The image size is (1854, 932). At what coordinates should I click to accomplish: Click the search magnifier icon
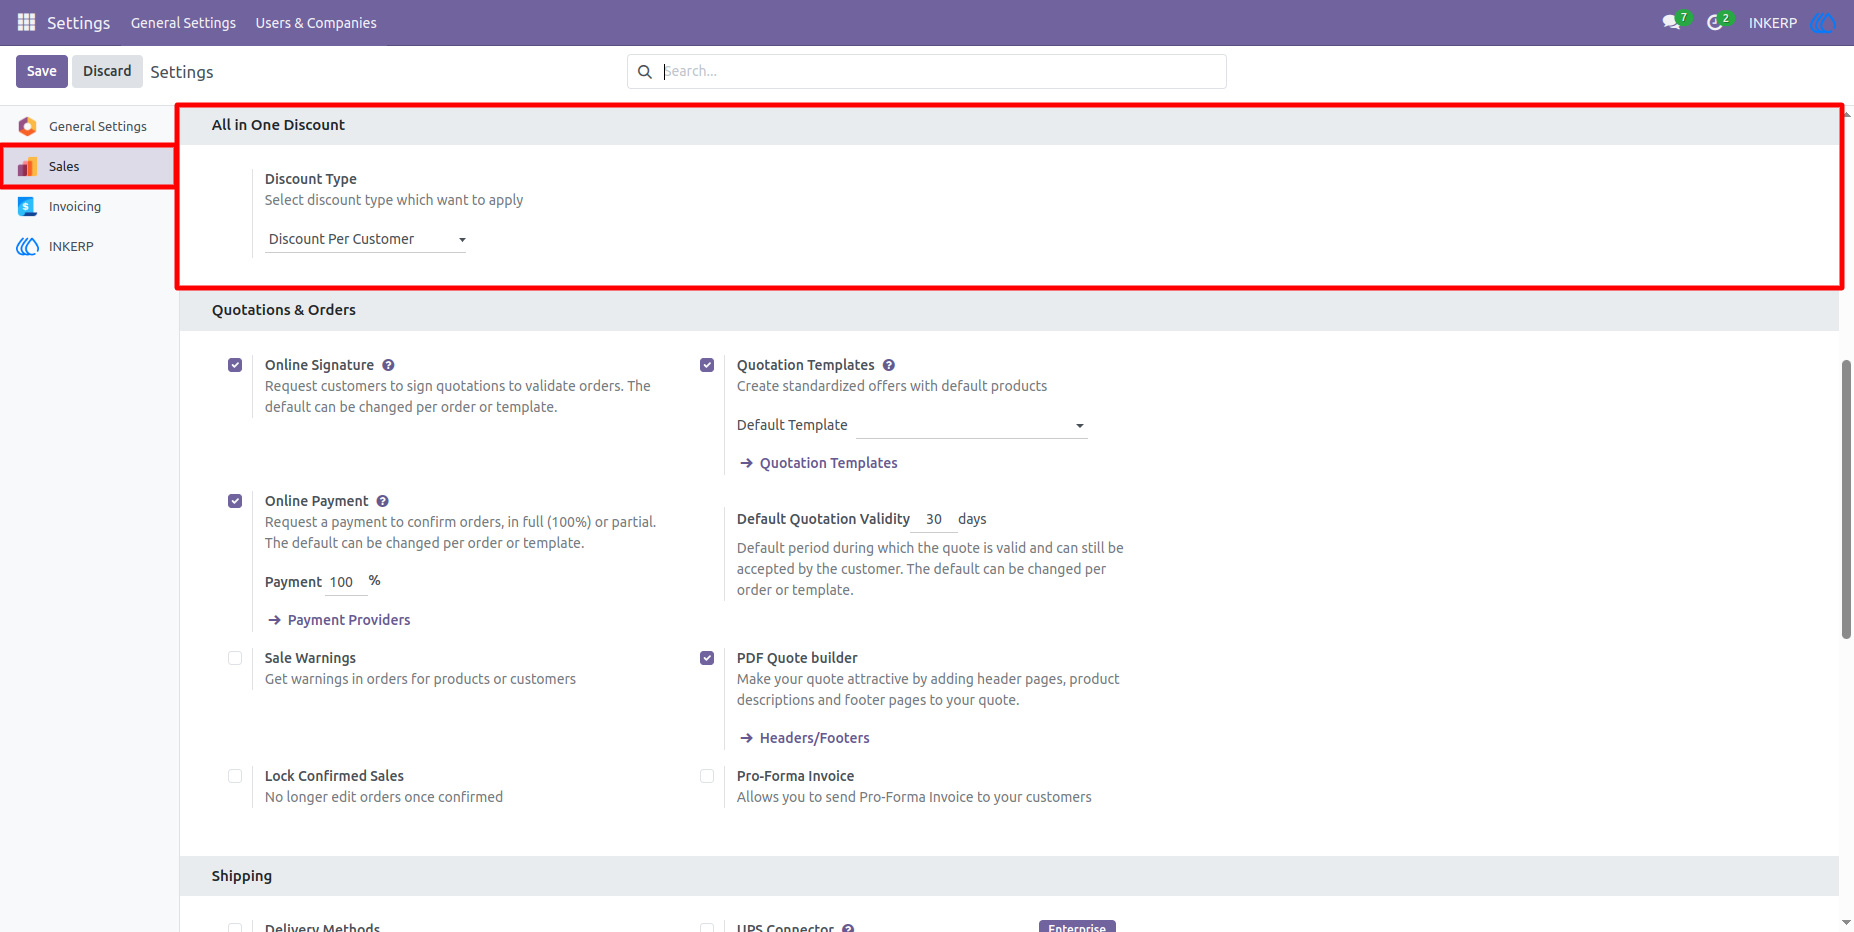(x=645, y=72)
